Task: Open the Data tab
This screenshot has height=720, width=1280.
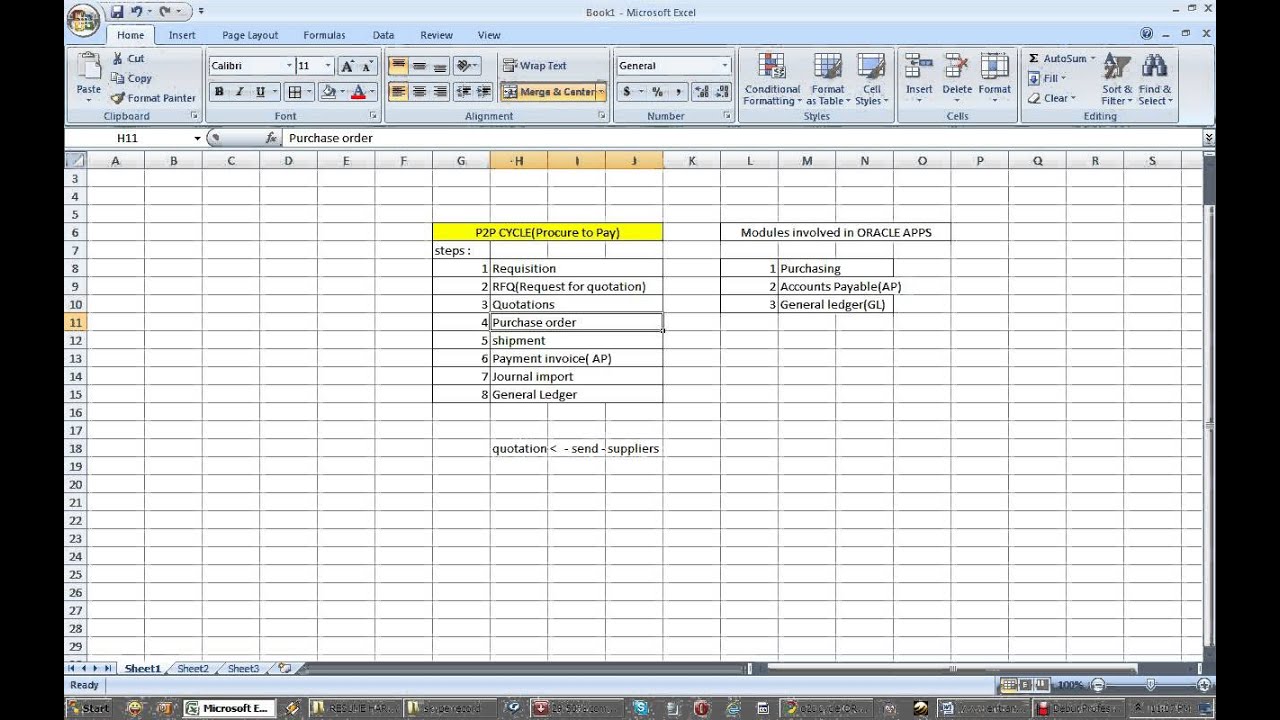Action: [x=383, y=35]
